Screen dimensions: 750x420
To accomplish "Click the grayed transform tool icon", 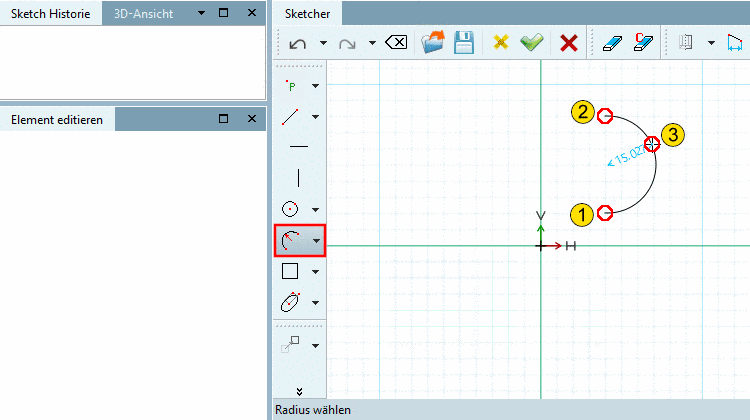I will click(x=290, y=344).
